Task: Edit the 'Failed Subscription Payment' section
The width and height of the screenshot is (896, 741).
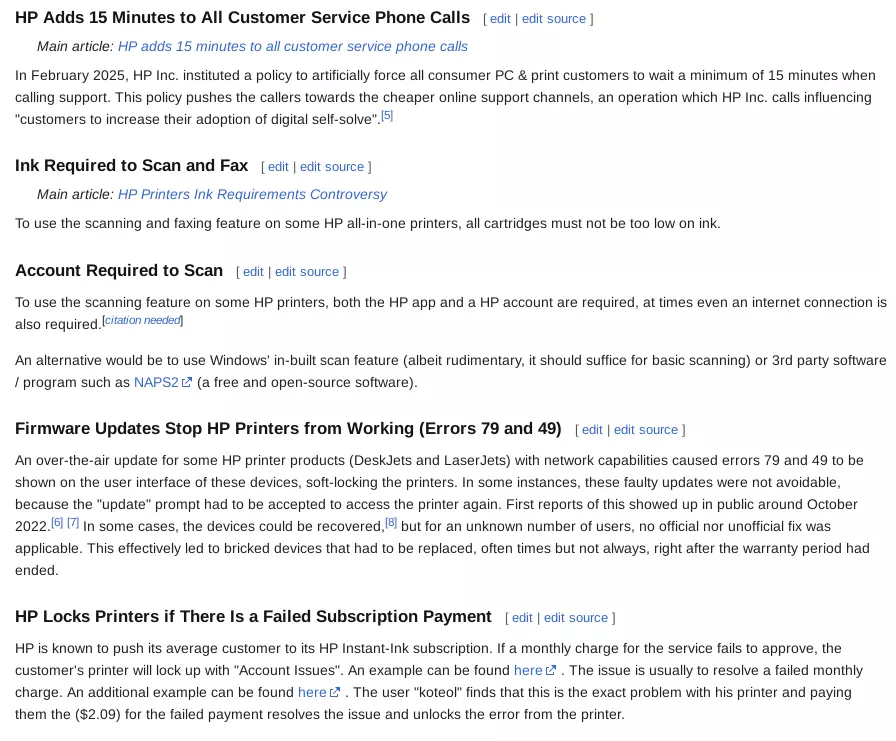Action: click(x=522, y=618)
